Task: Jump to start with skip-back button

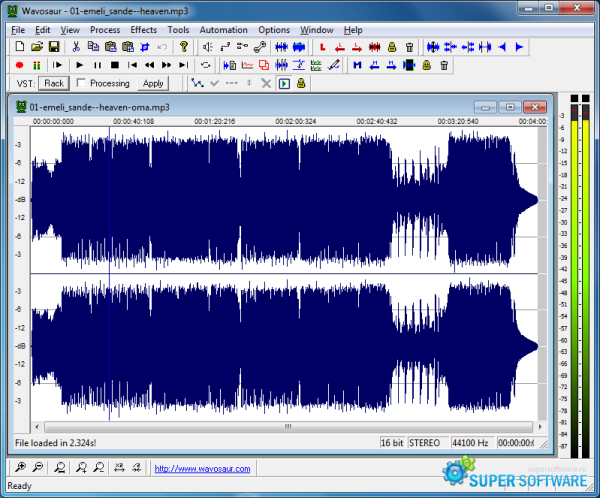Action: coord(132,65)
